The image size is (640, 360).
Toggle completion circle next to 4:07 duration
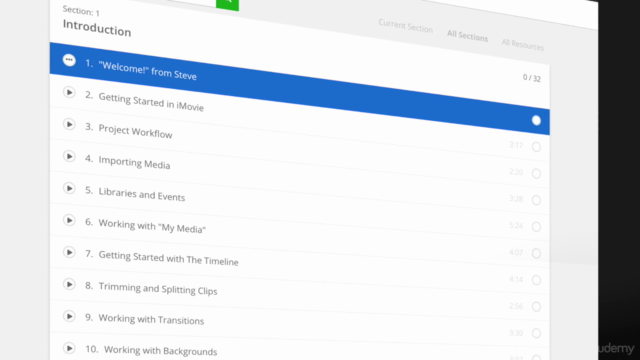tap(536, 253)
